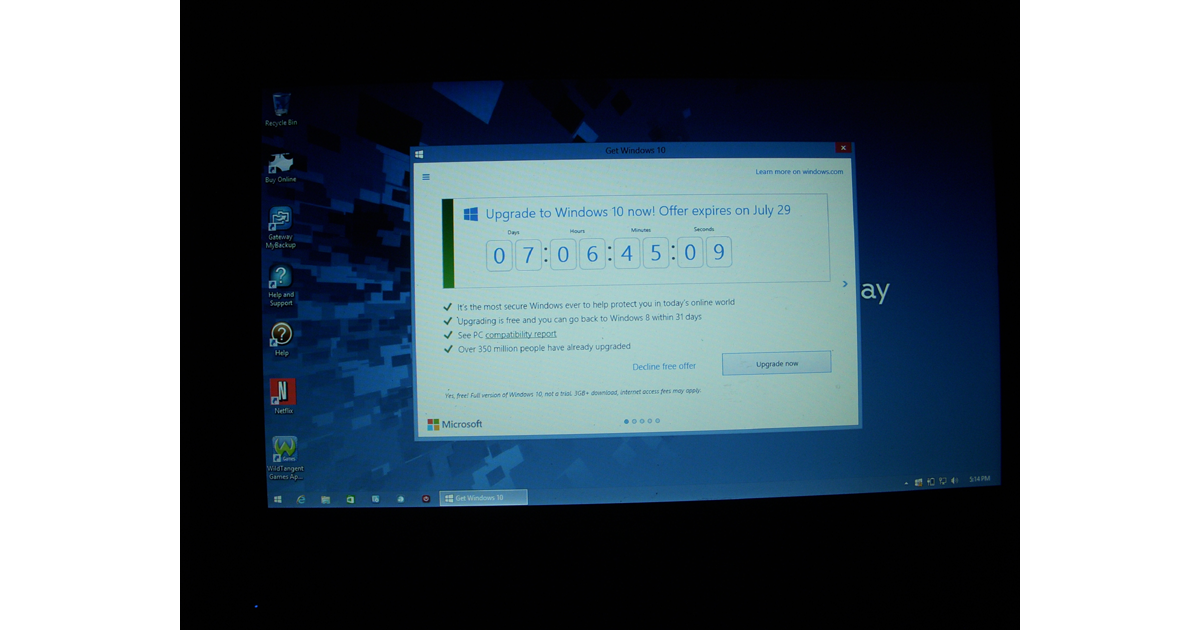Open the hamburger menu in Get Windows 10
This screenshot has width=1200, height=630.
tap(426, 177)
